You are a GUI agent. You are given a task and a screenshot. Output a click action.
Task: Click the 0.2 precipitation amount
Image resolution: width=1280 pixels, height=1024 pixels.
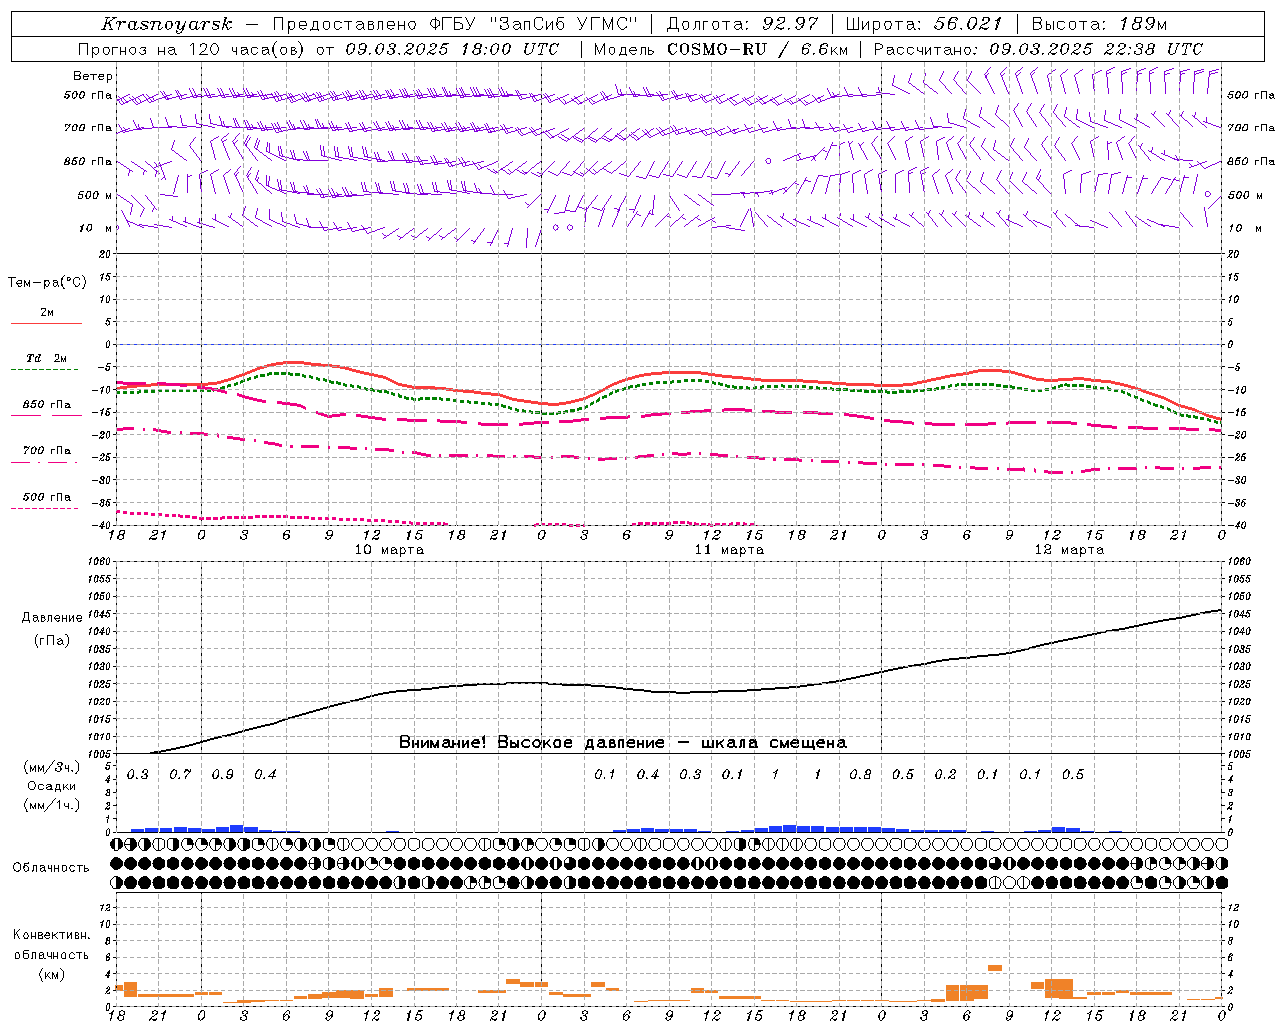tap(945, 775)
